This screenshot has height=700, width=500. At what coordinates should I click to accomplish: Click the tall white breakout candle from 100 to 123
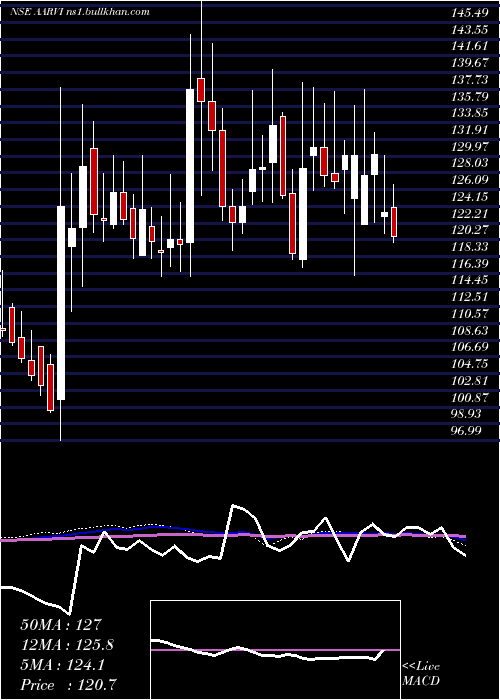[x=61, y=303]
